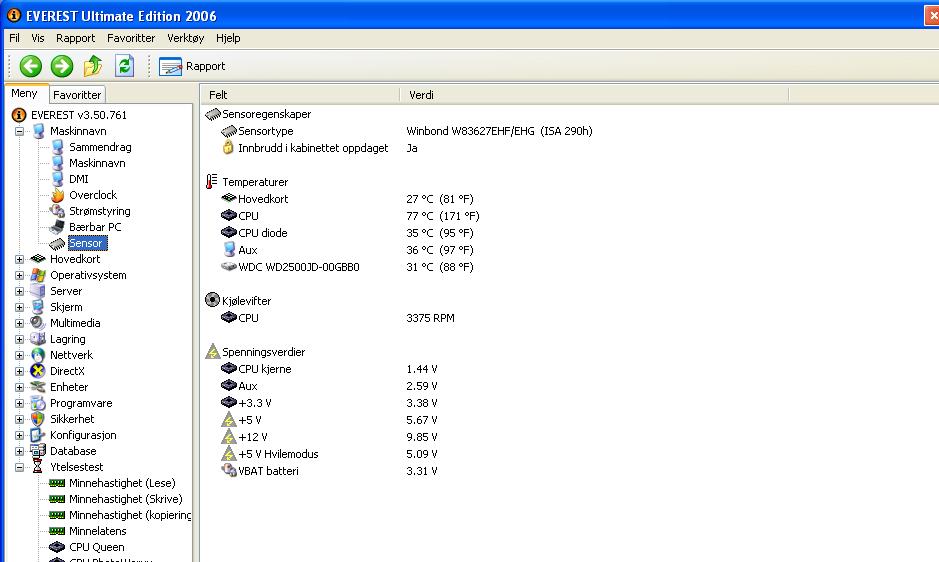This screenshot has height=562, width=939.
Task: Select Minnelatens benchmark item
Action: tap(98, 531)
